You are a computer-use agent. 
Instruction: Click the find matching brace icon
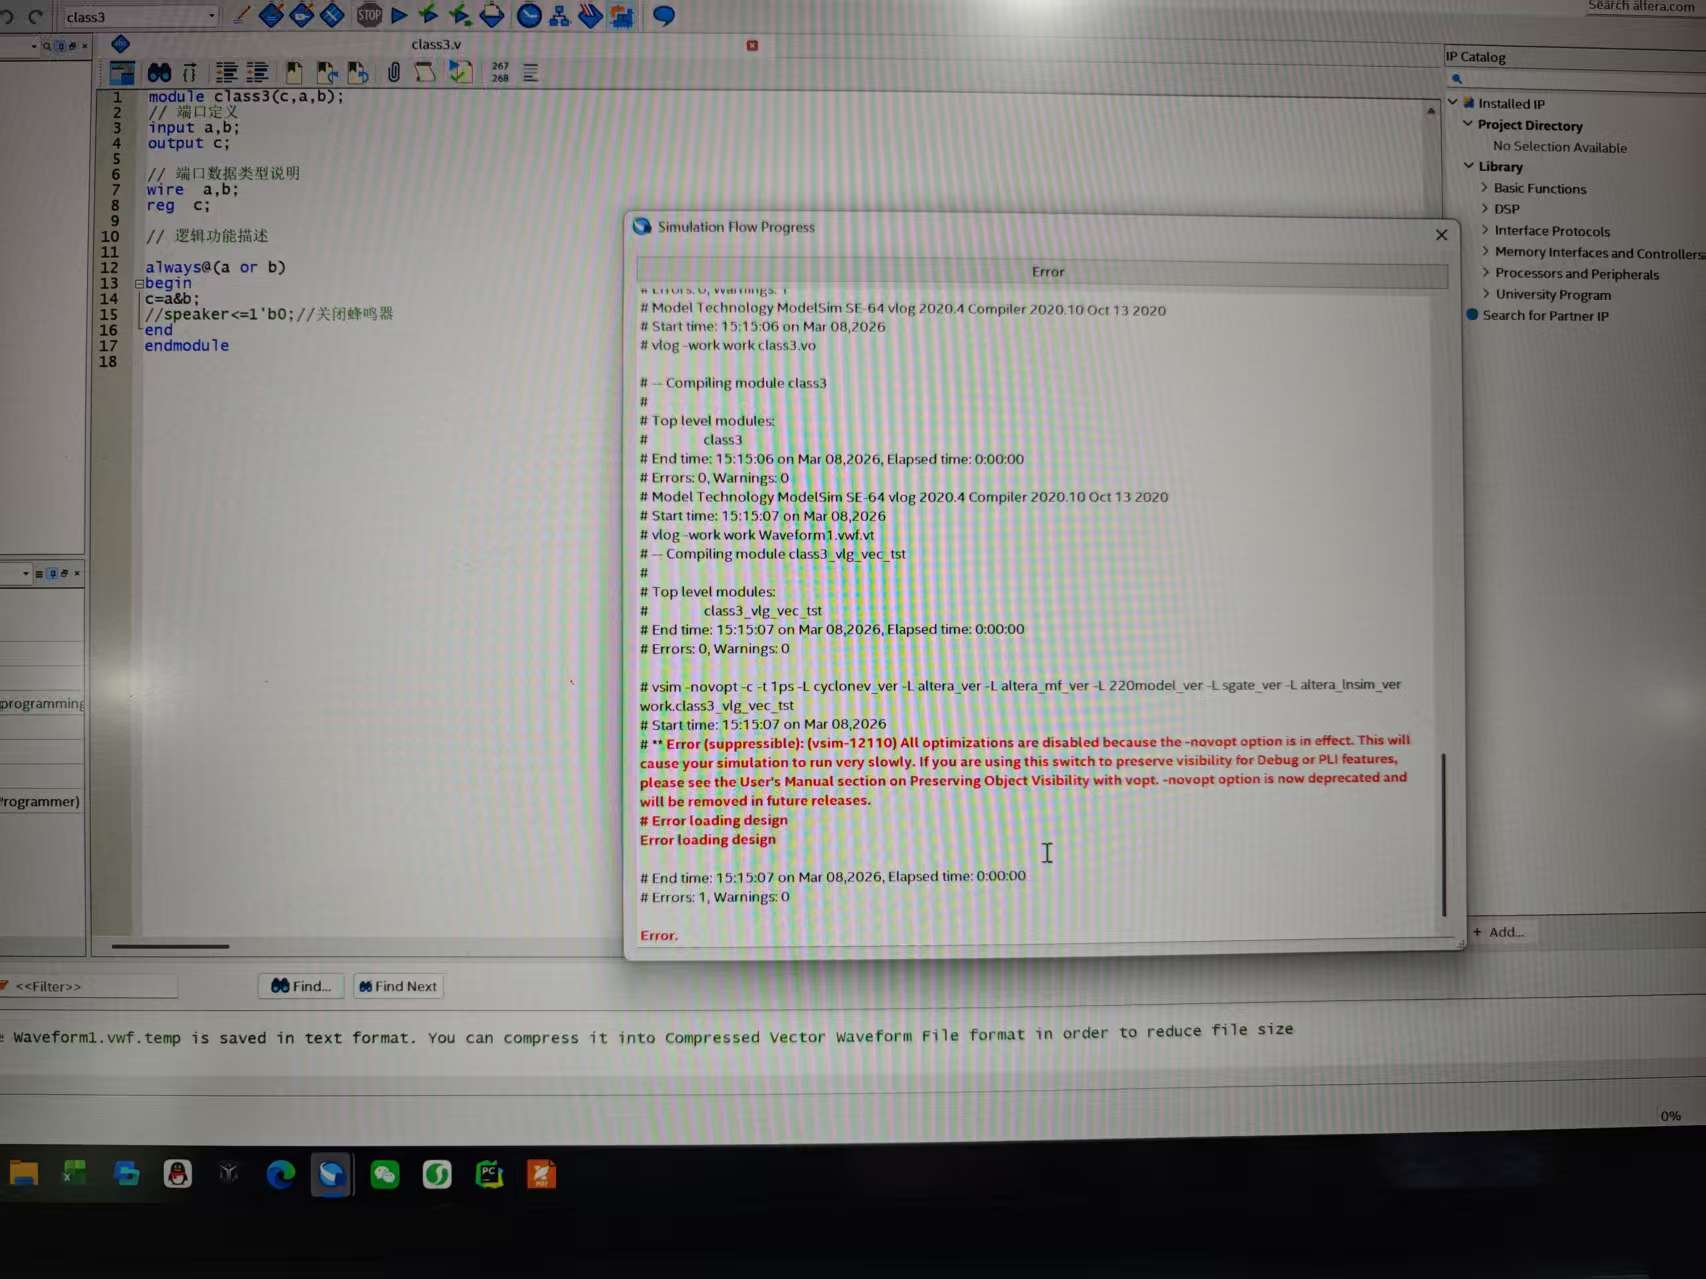click(x=189, y=73)
